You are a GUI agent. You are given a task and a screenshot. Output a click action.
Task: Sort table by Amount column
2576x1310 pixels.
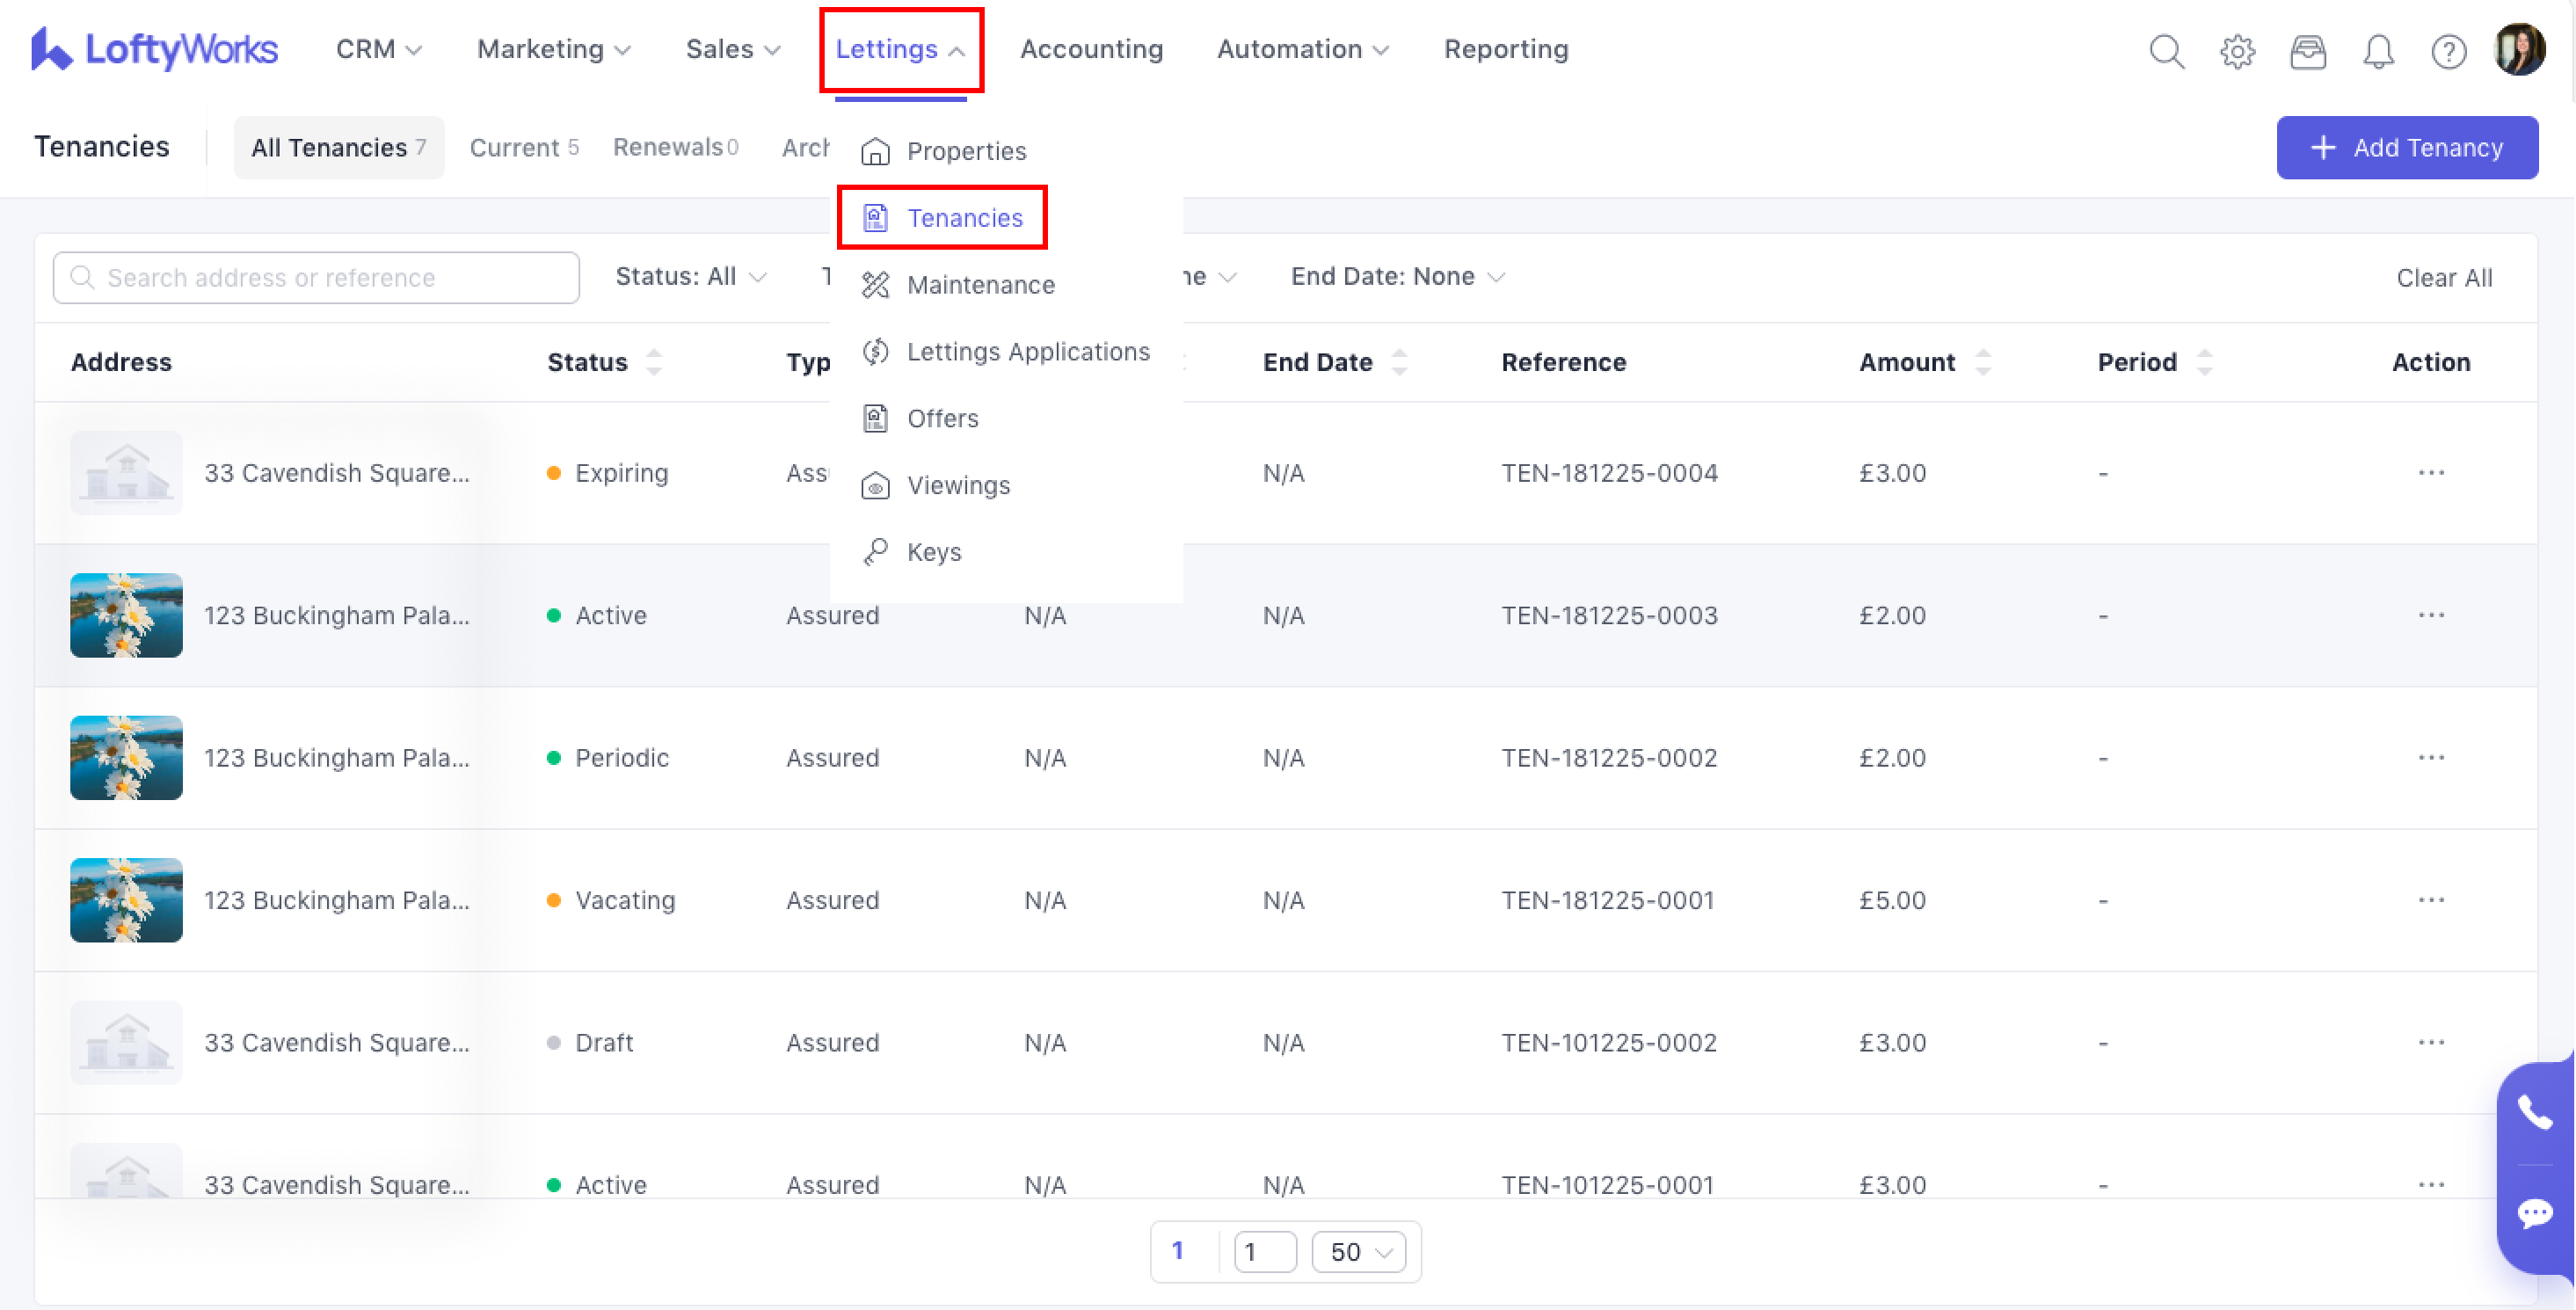1983,362
